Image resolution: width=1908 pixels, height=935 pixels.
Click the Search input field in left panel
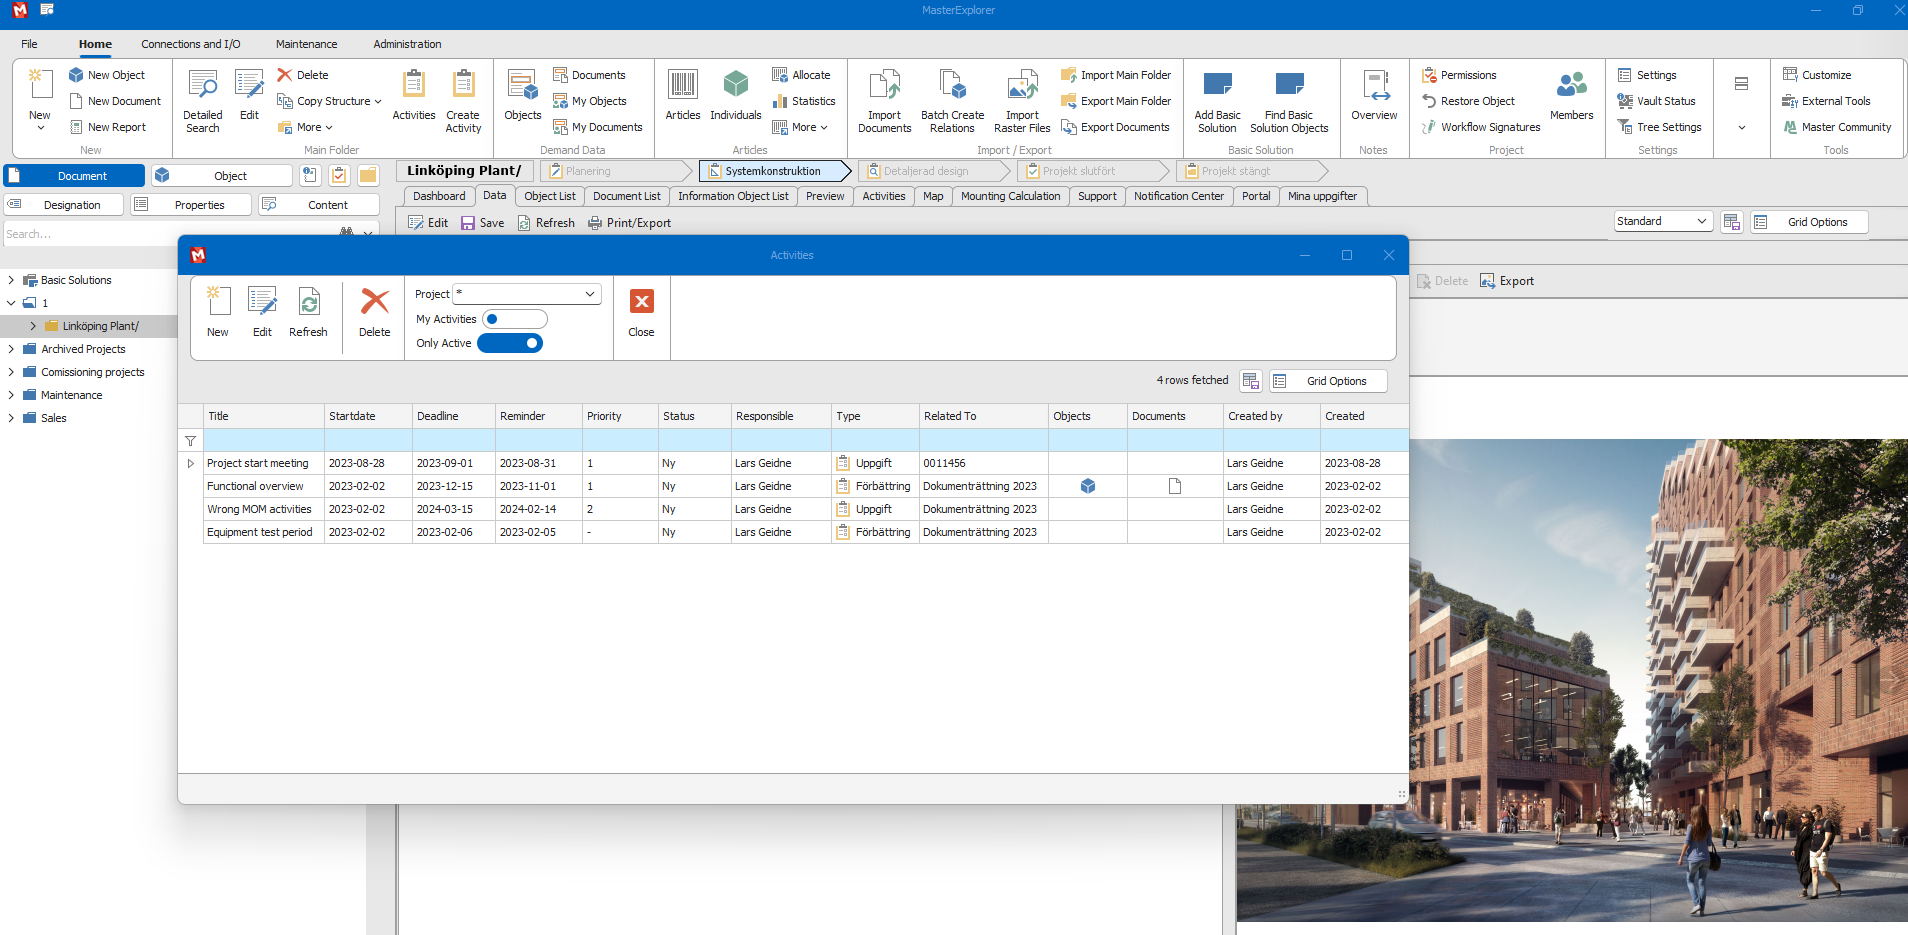pyautogui.click(x=170, y=234)
